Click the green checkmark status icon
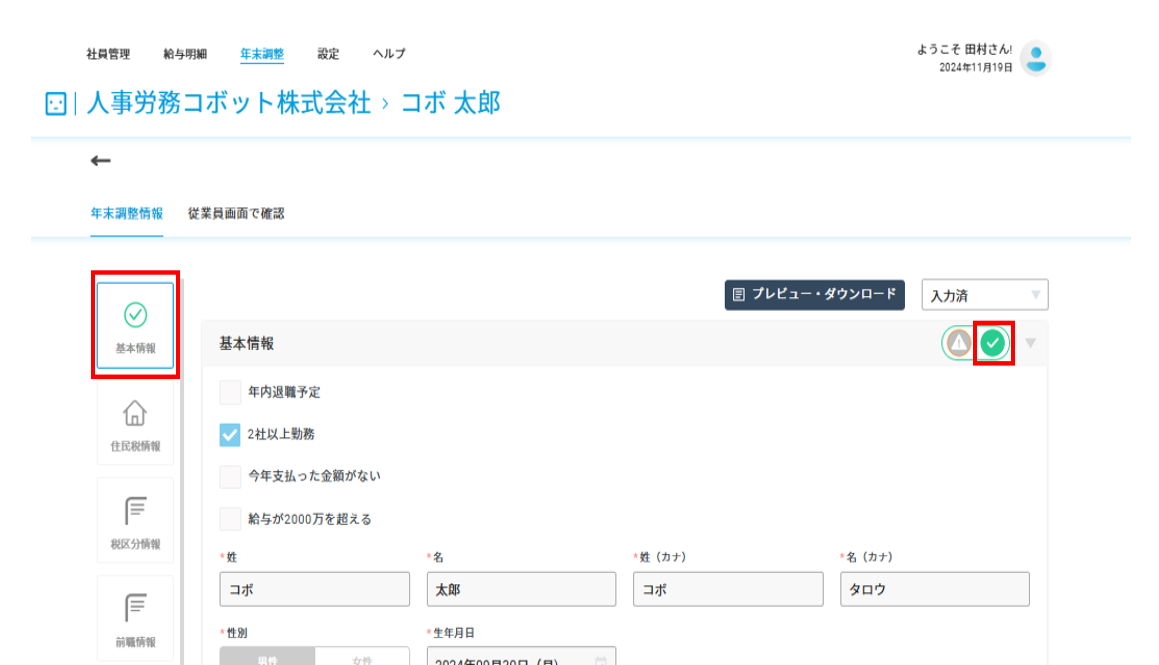The height and width of the screenshot is (665, 1159). click(x=993, y=343)
